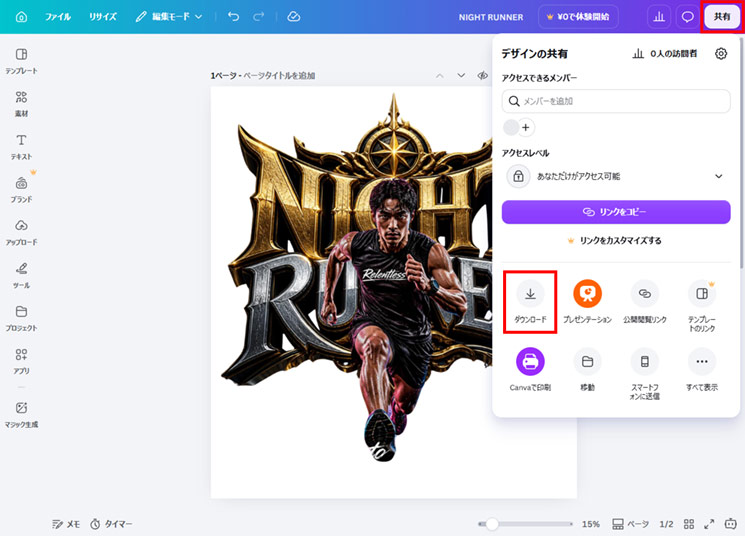745x536 pixels.
Task: Open プロジェクト panel
Action: (x=21, y=318)
